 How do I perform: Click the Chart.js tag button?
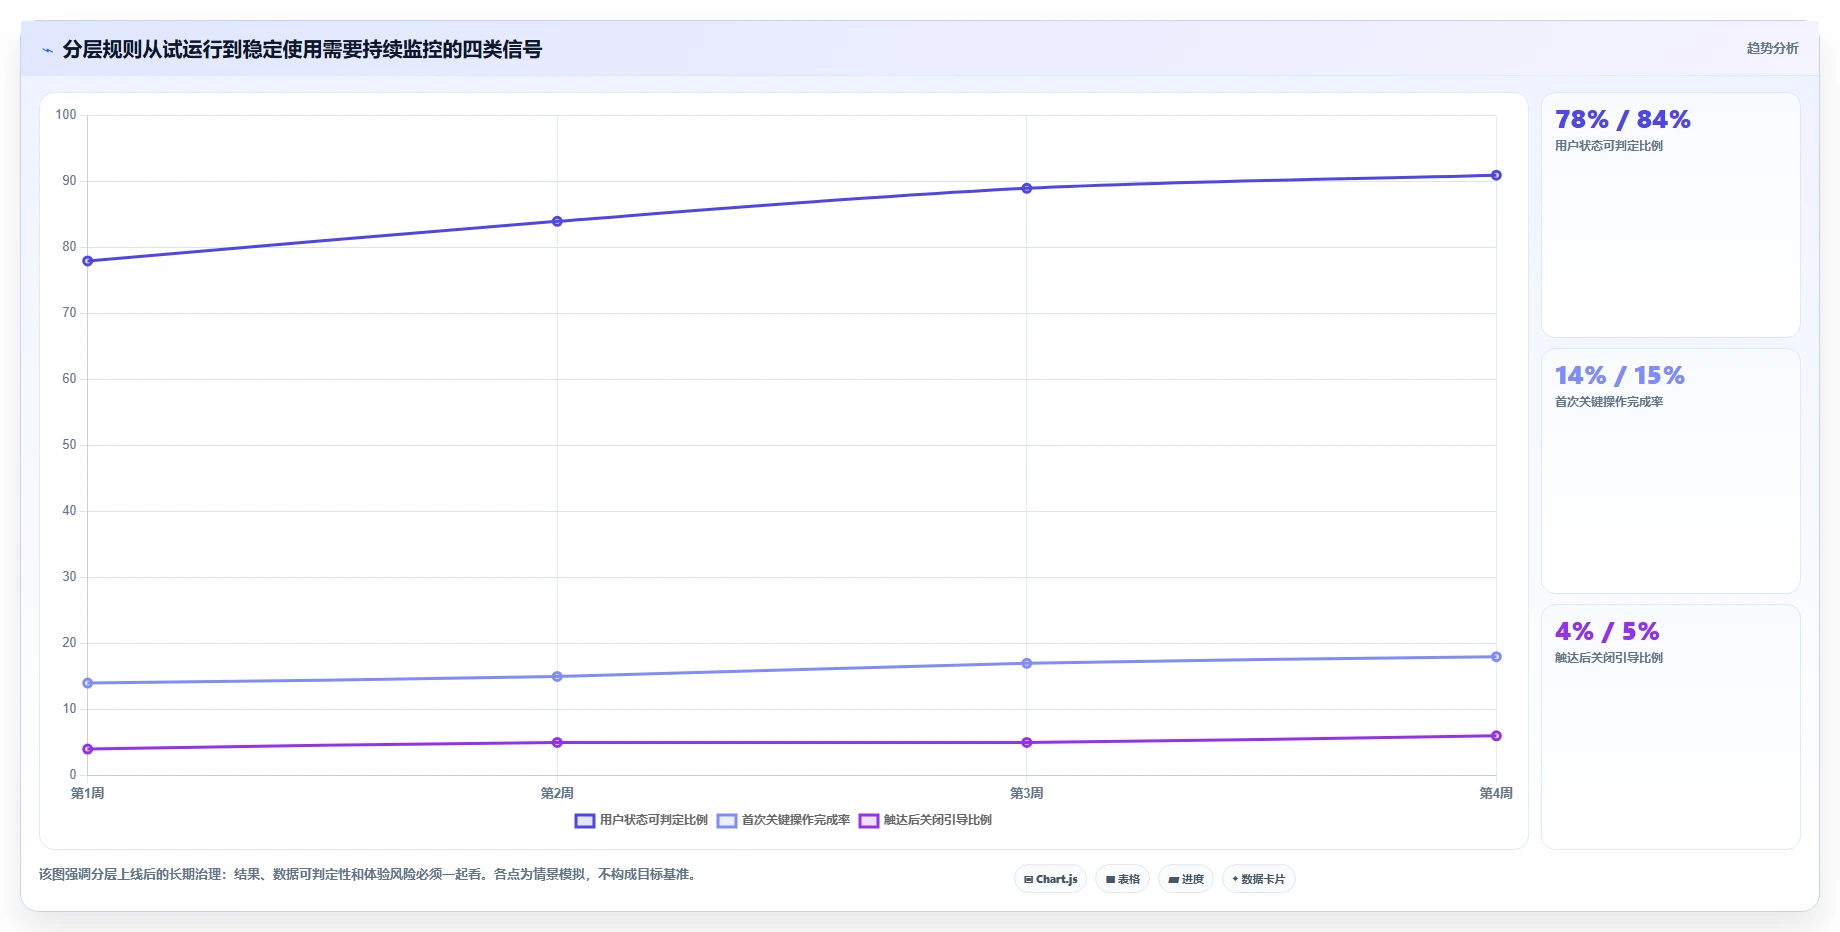coord(1050,879)
